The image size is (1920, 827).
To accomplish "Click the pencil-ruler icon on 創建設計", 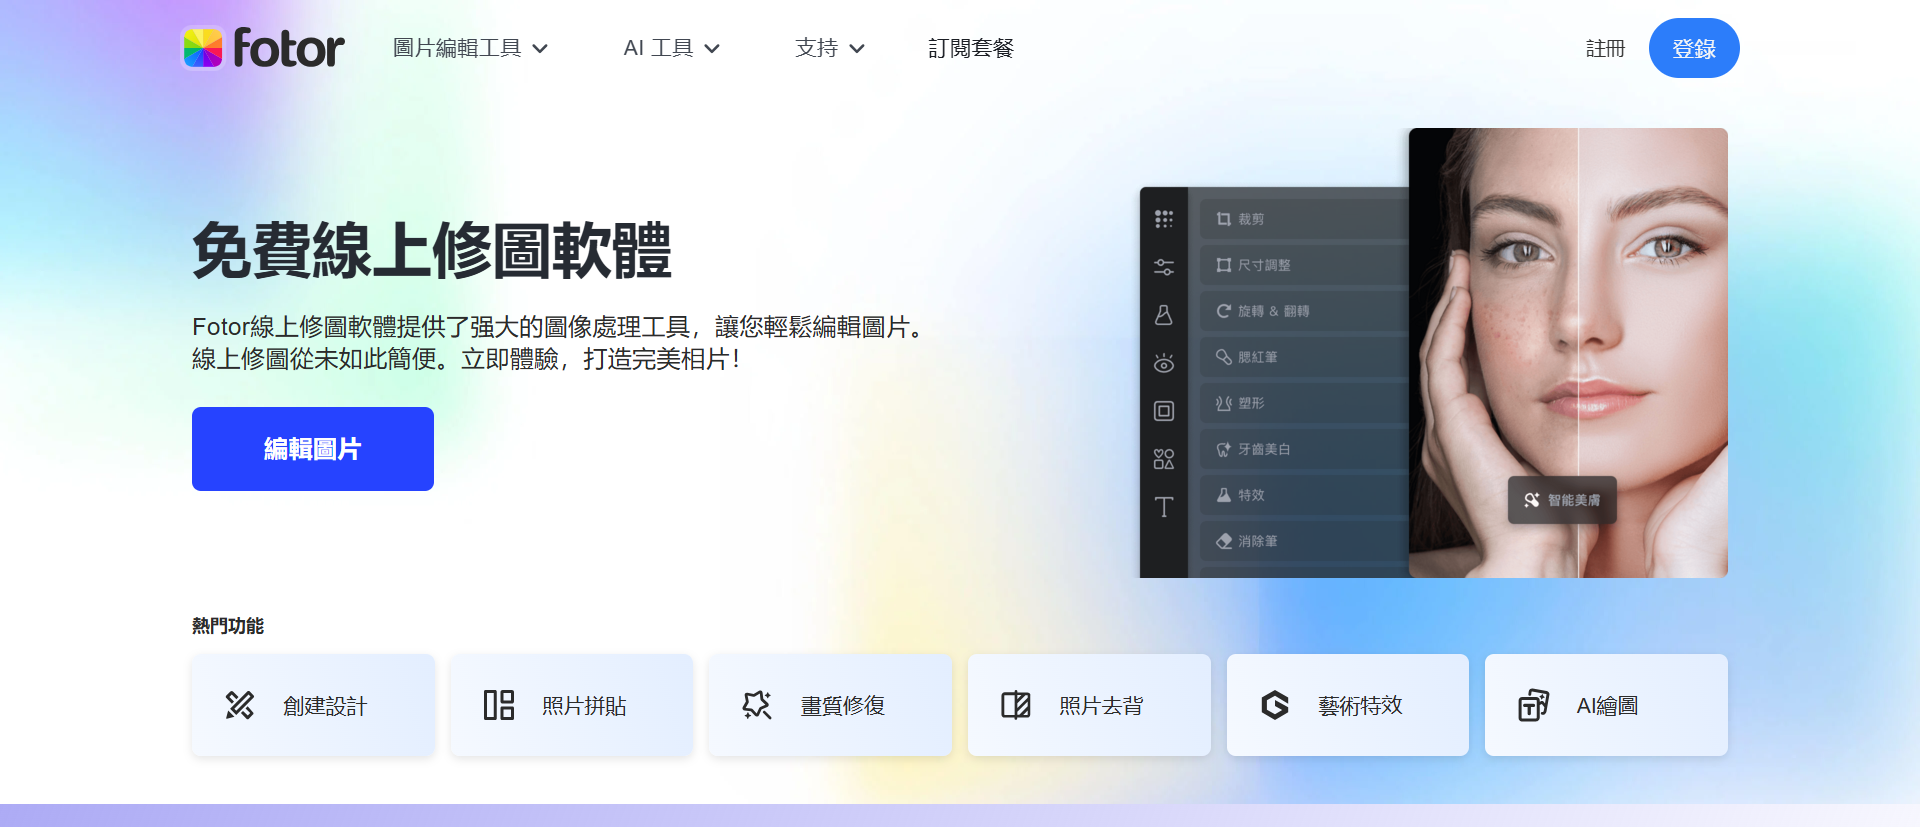I will coord(240,705).
